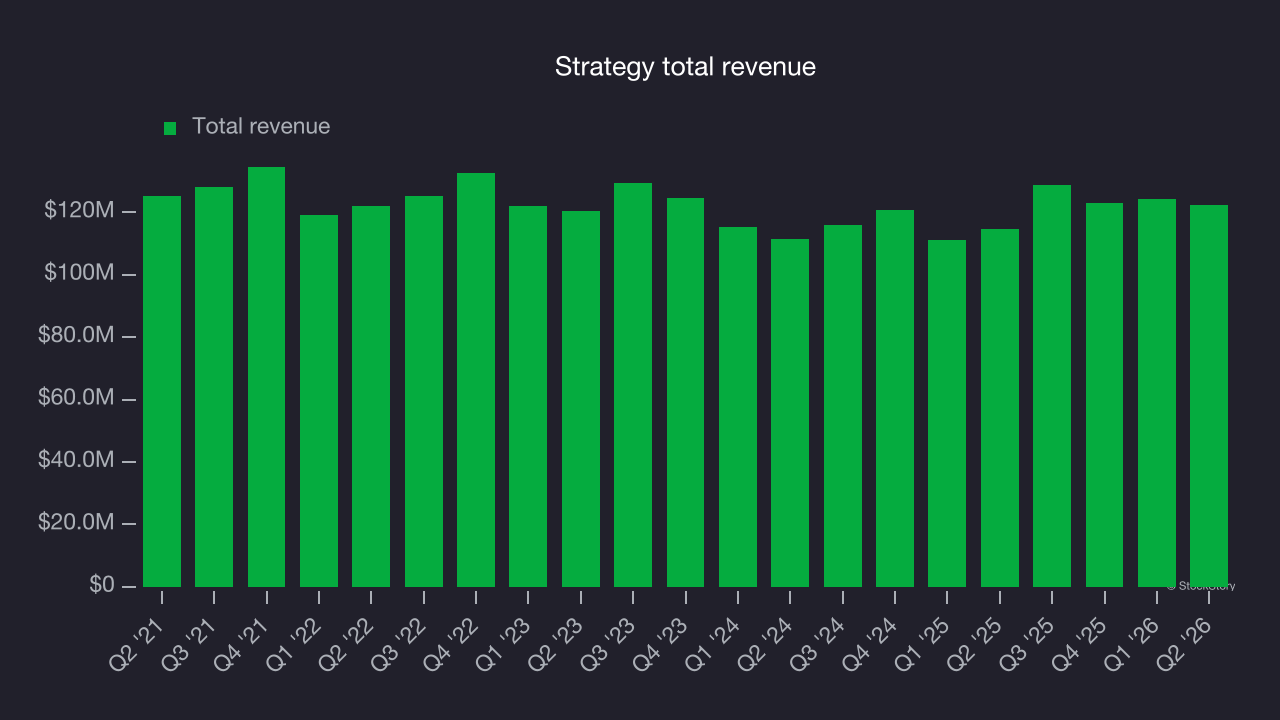Select the Q2 '23 revenue bar

pyautogui.click(x=581, y=399)
